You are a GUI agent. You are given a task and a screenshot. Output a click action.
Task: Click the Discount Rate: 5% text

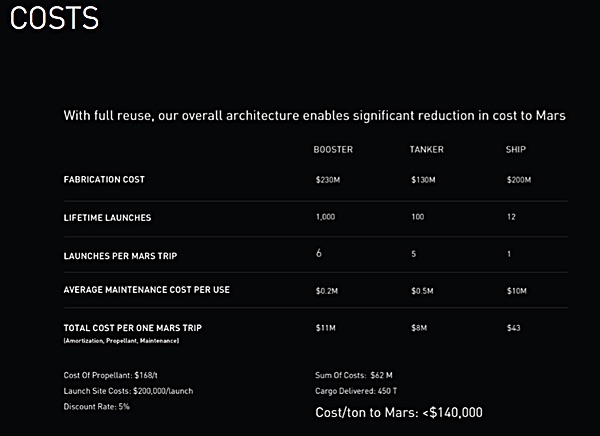coord(95,405)
